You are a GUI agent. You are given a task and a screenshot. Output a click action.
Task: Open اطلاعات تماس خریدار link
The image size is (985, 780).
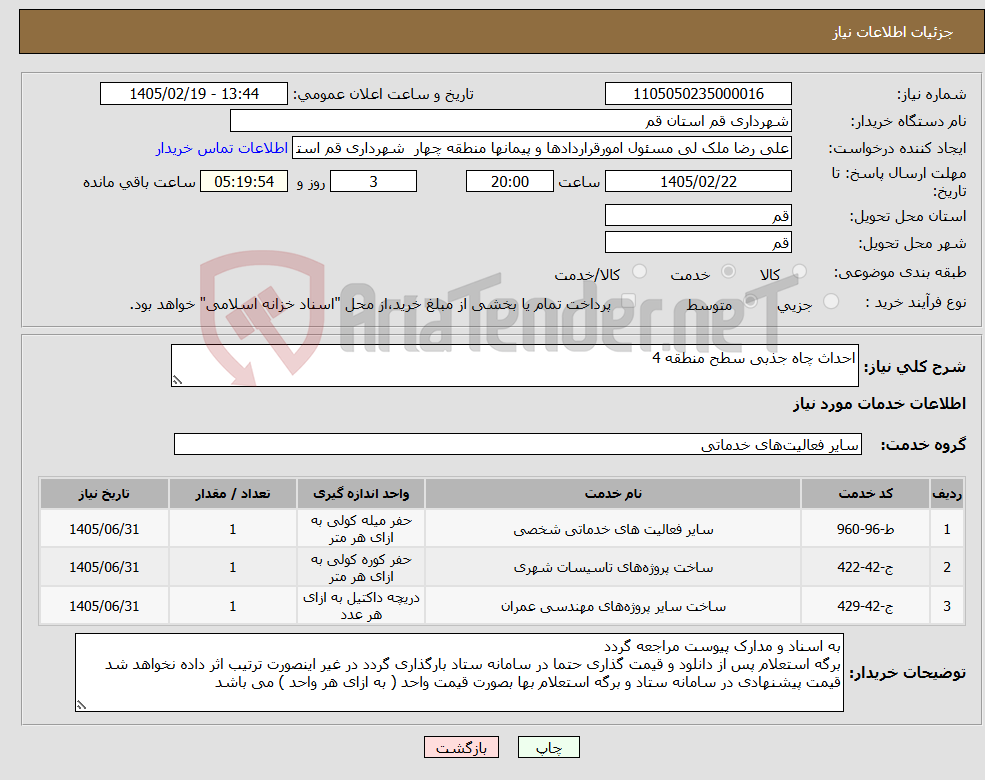click(x=222, y=148)
